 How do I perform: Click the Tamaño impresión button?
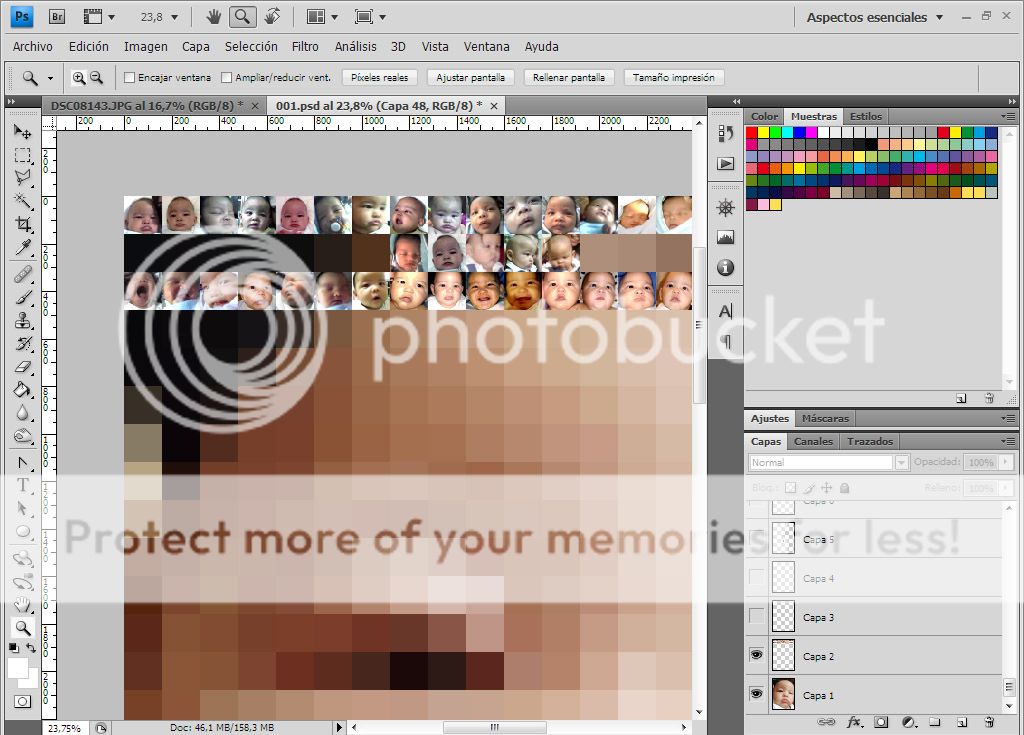pos(673,78)
